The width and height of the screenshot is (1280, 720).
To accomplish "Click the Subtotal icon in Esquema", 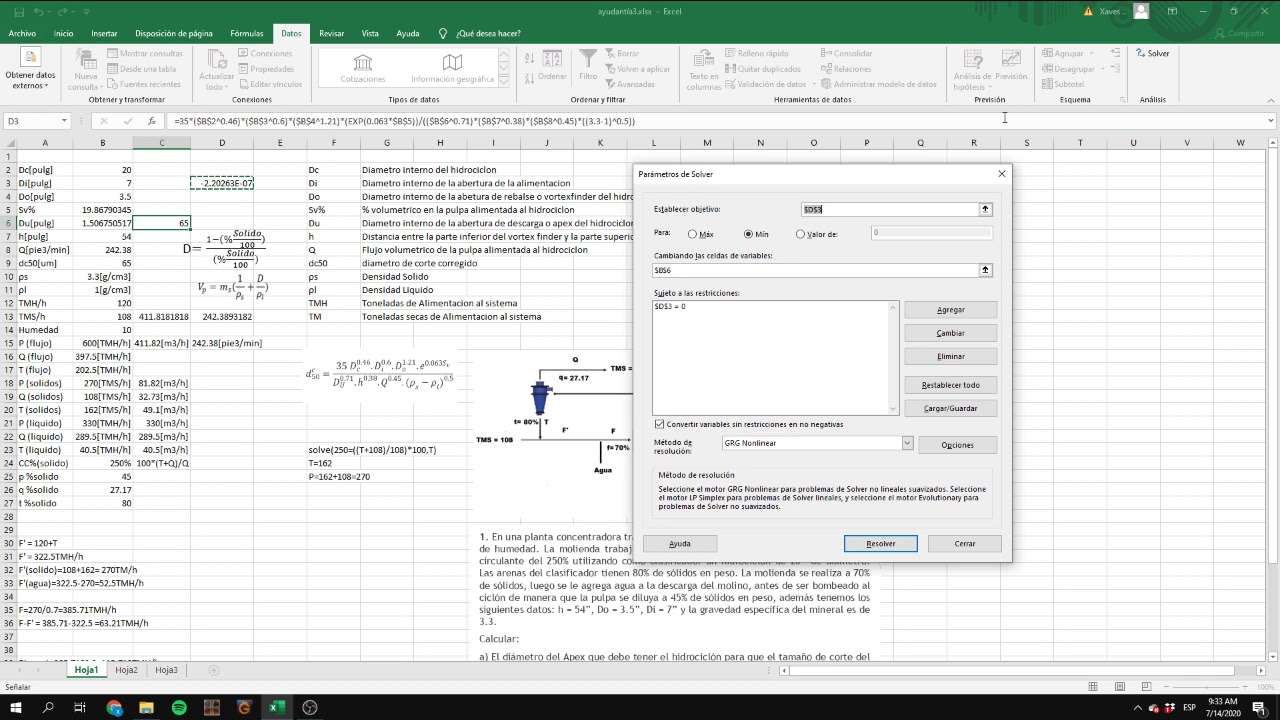I will [x=1048, y=84].
